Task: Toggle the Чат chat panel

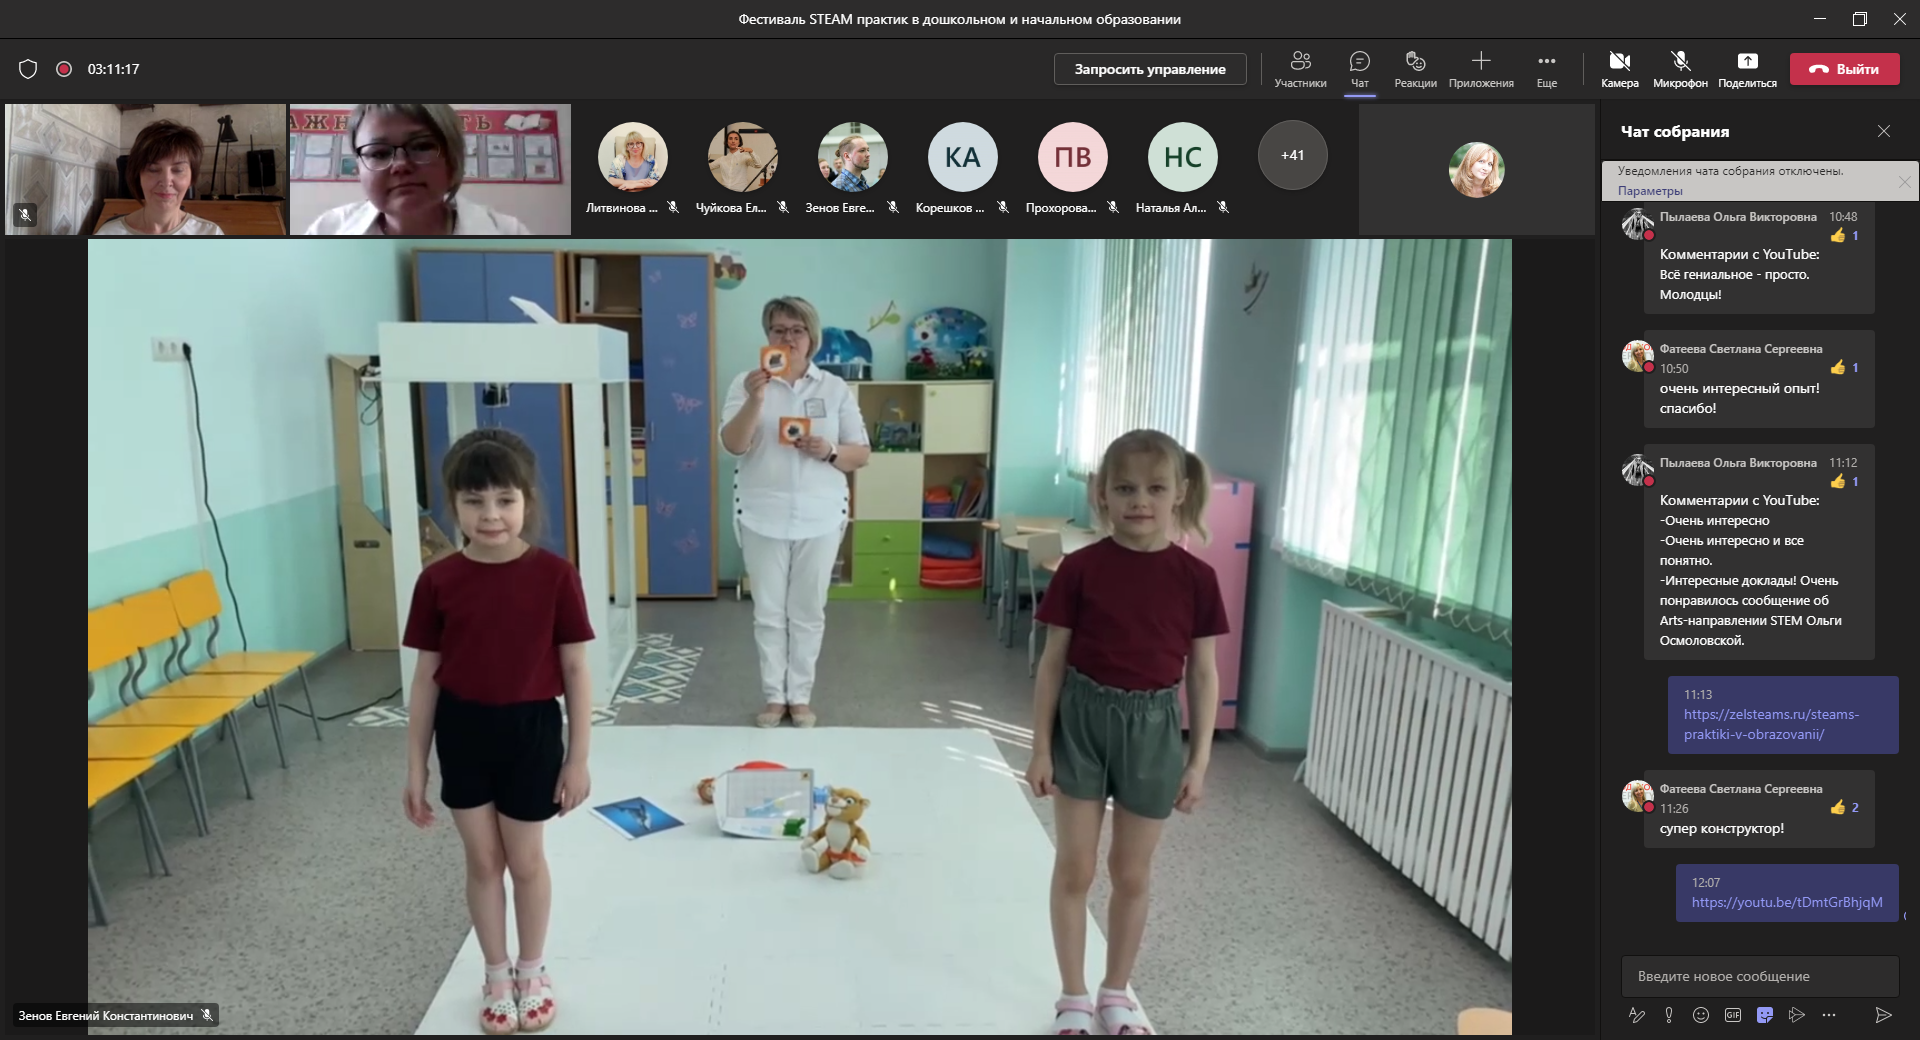Action: point(1359,69)
